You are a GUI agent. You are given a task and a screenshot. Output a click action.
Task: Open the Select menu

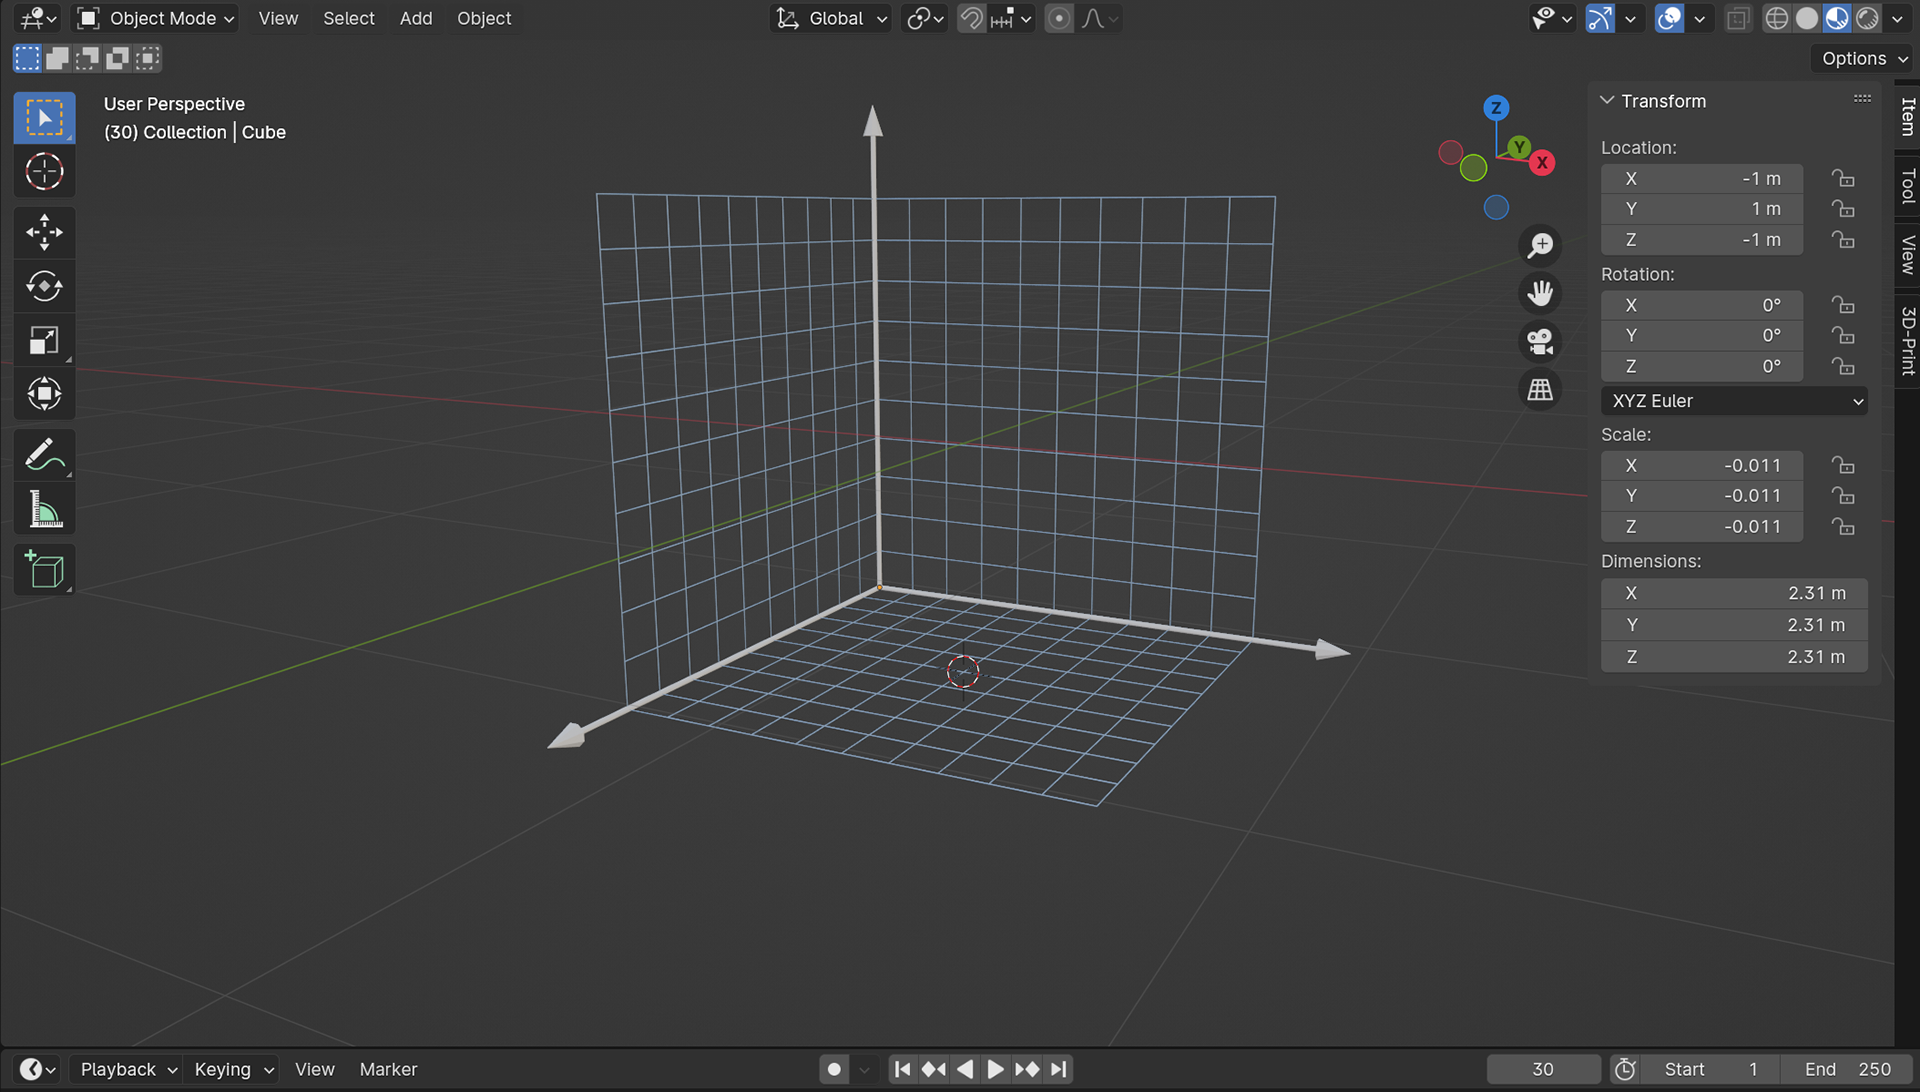[x=348, y=18]
